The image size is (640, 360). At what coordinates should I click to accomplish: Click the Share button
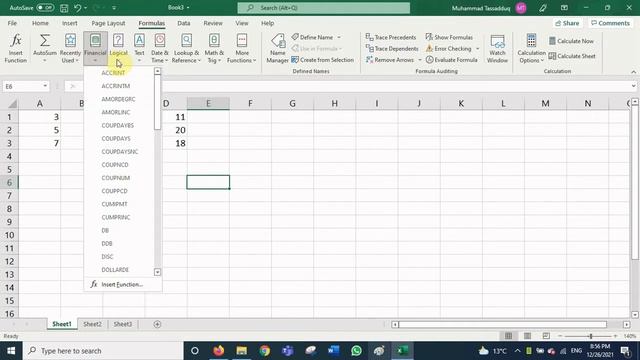point(567,23)
